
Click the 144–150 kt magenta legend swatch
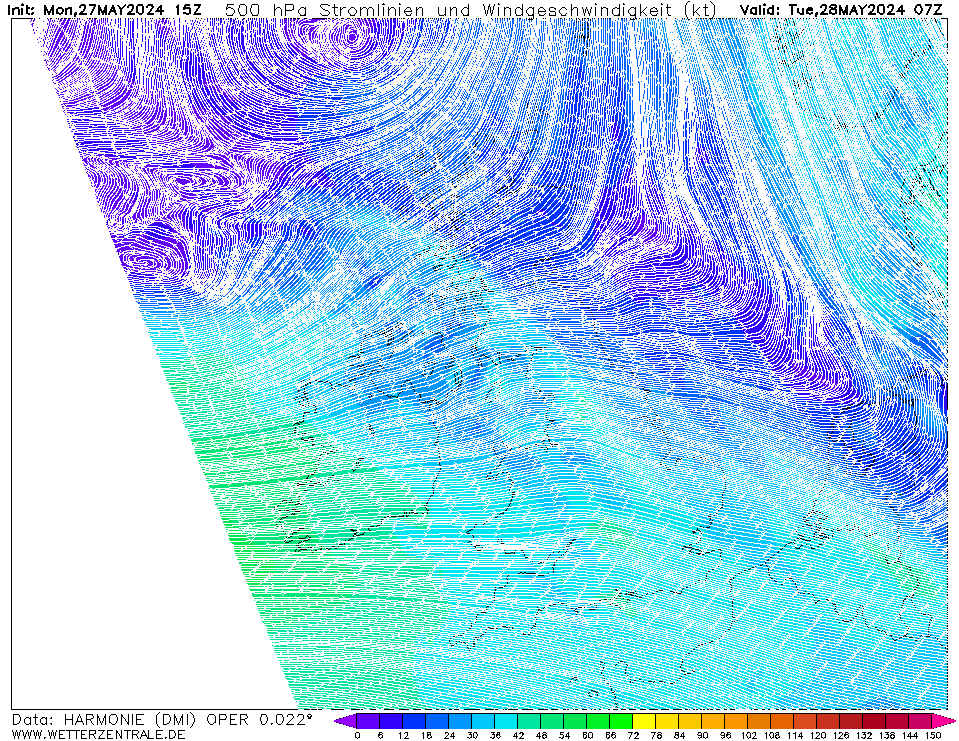tap(921, 721)
